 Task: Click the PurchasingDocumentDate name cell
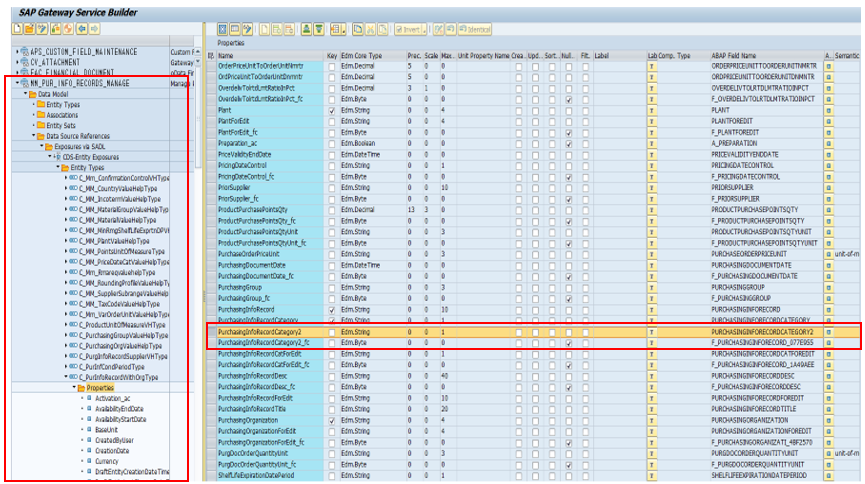270,265
